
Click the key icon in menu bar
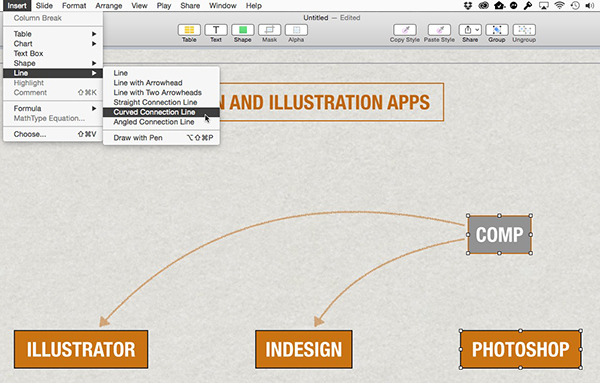[528, 5]
